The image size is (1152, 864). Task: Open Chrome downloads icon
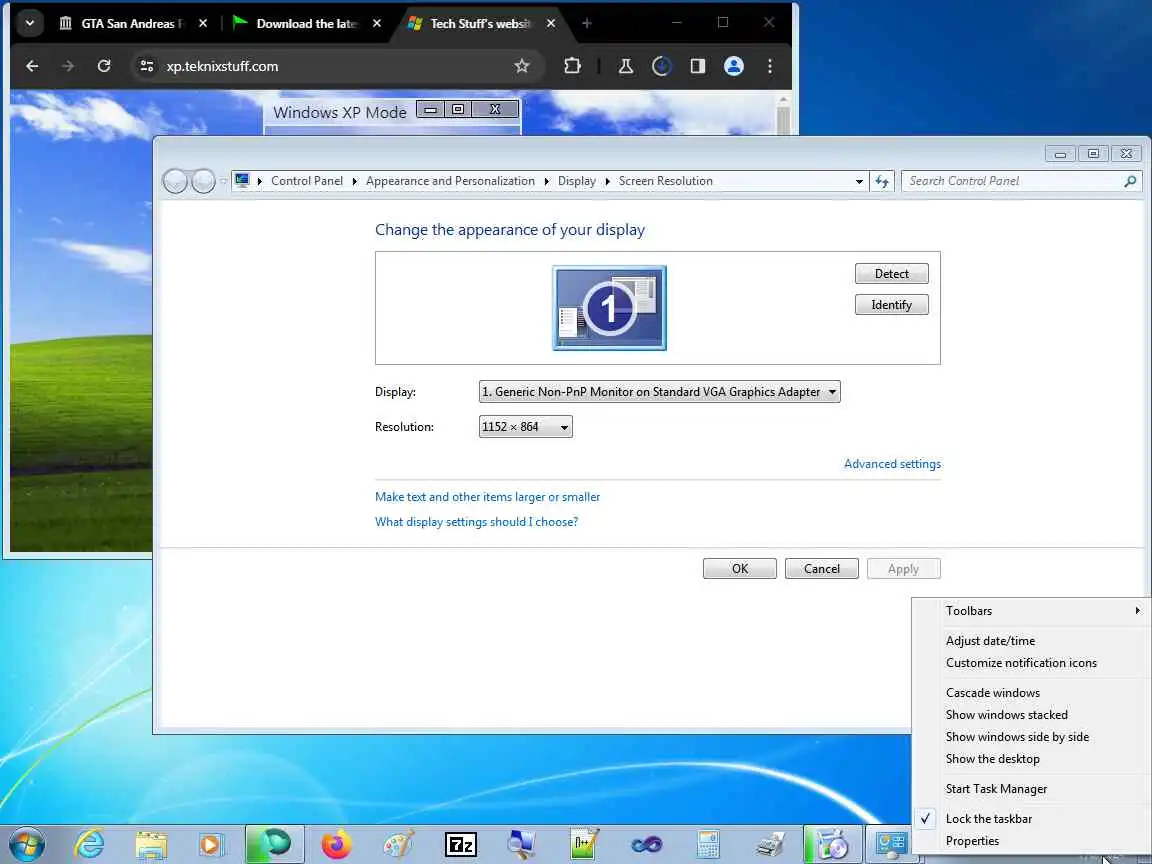point(661,66)
